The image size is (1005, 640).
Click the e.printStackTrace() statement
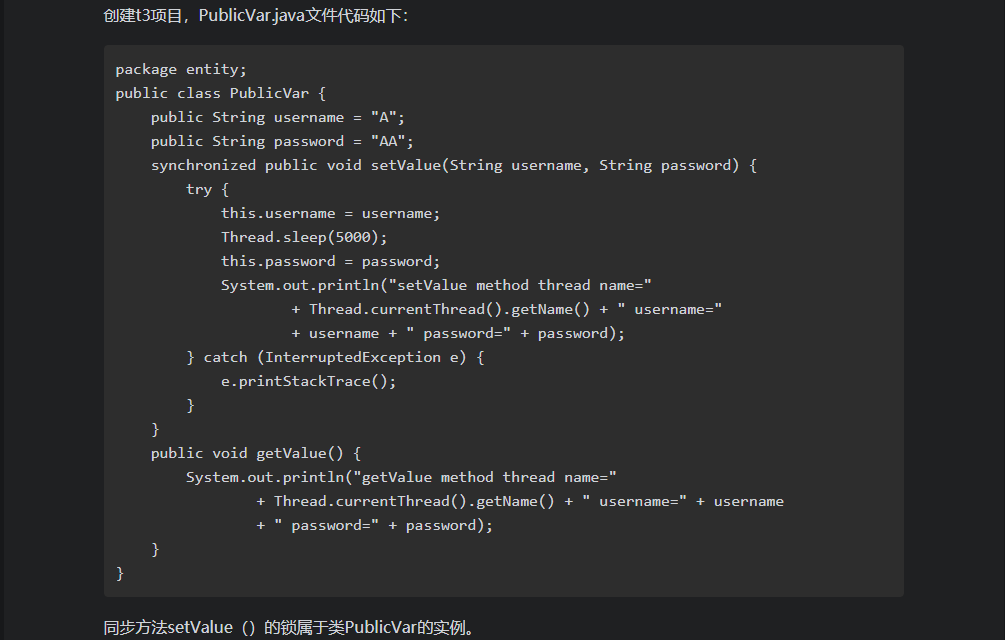tap(308, 382)
